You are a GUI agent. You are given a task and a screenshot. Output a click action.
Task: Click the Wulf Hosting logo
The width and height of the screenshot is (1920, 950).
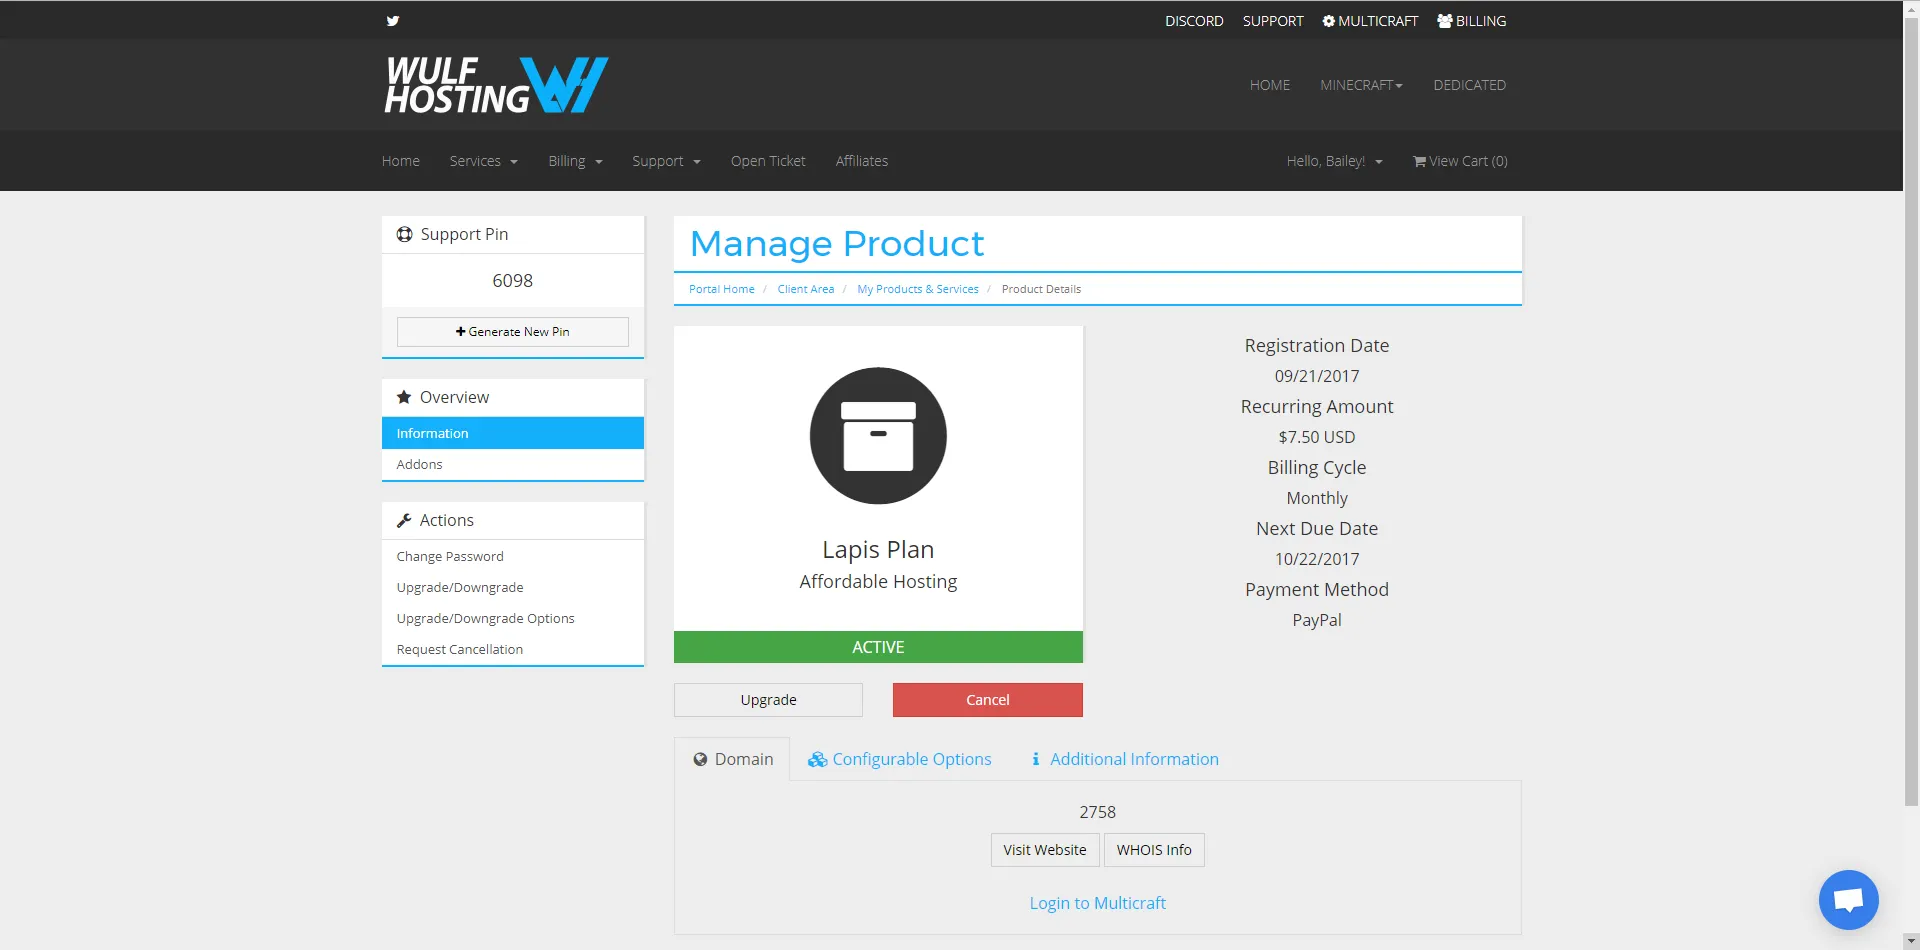coord(496,85)
